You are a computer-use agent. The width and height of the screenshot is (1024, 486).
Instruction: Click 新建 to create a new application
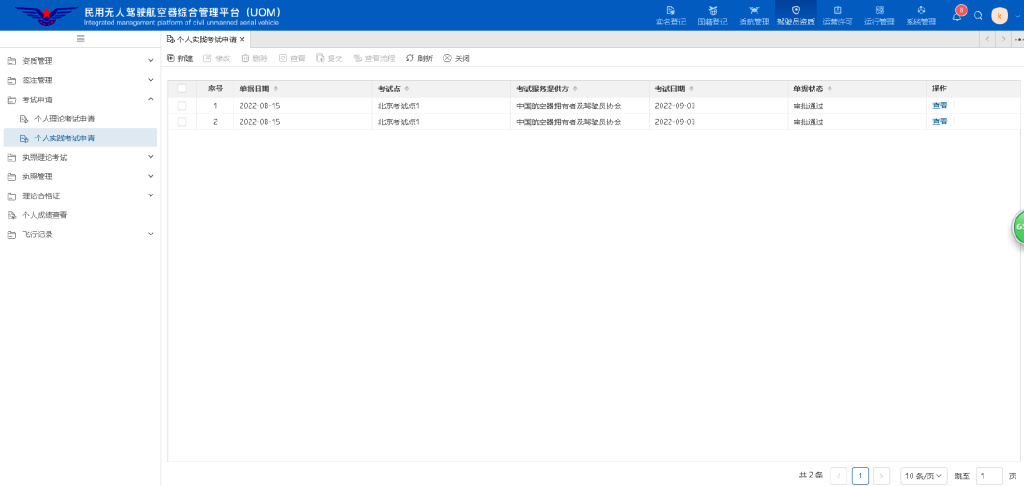pos(180,58)
